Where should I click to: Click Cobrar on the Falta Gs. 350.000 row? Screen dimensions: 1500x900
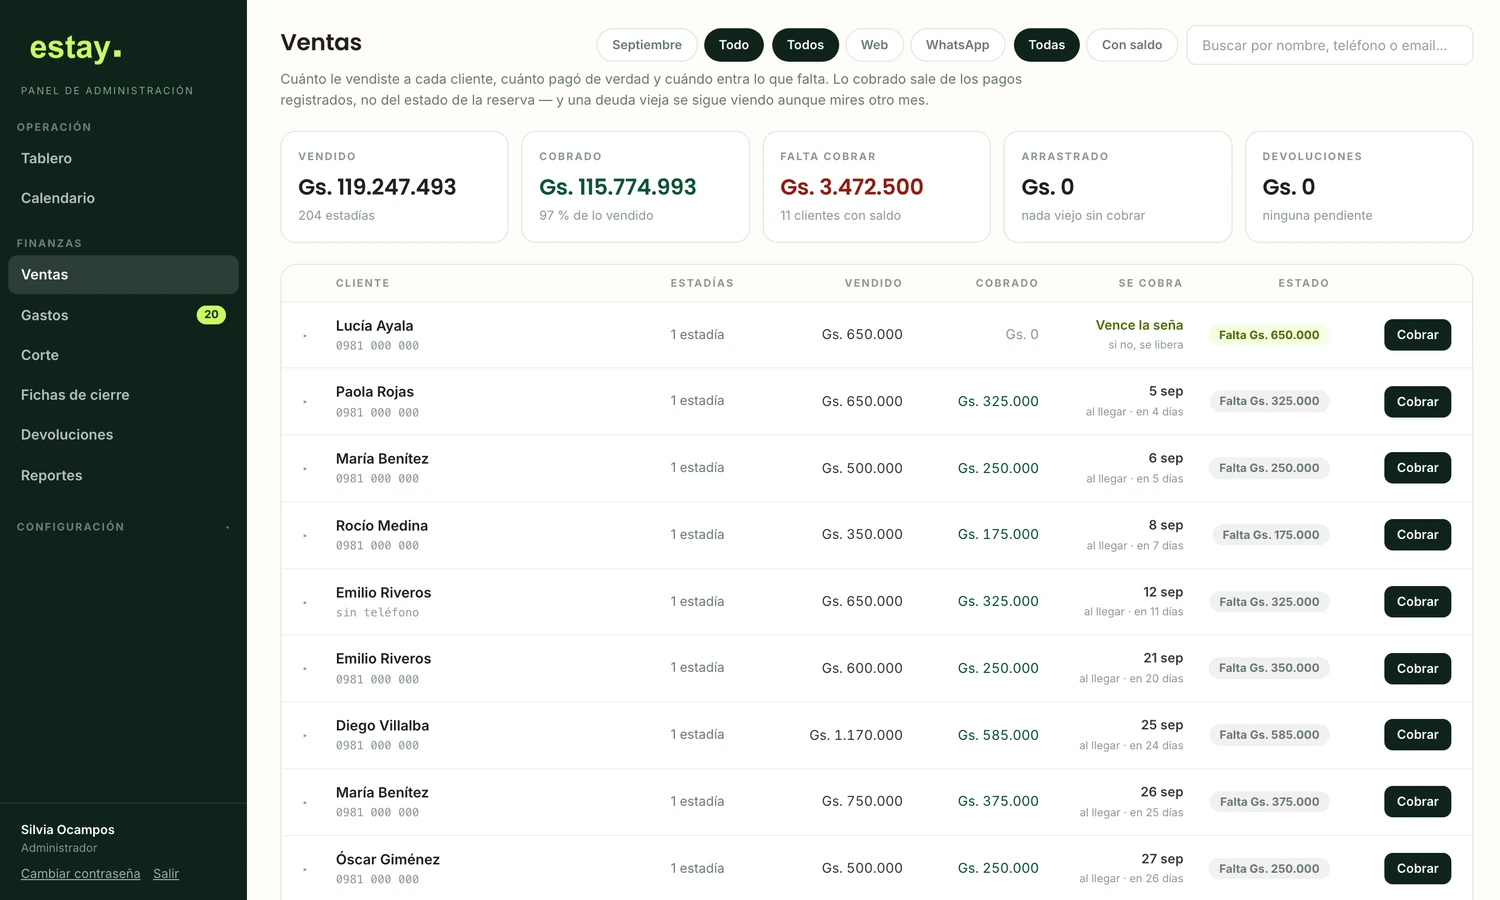(1417, 669)
